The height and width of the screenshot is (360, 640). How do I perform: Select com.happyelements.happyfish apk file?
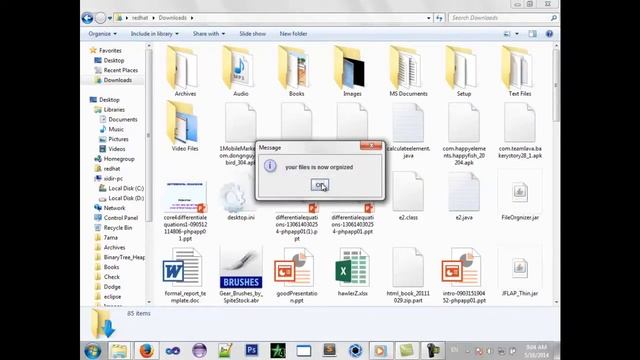tap(464, 122)
